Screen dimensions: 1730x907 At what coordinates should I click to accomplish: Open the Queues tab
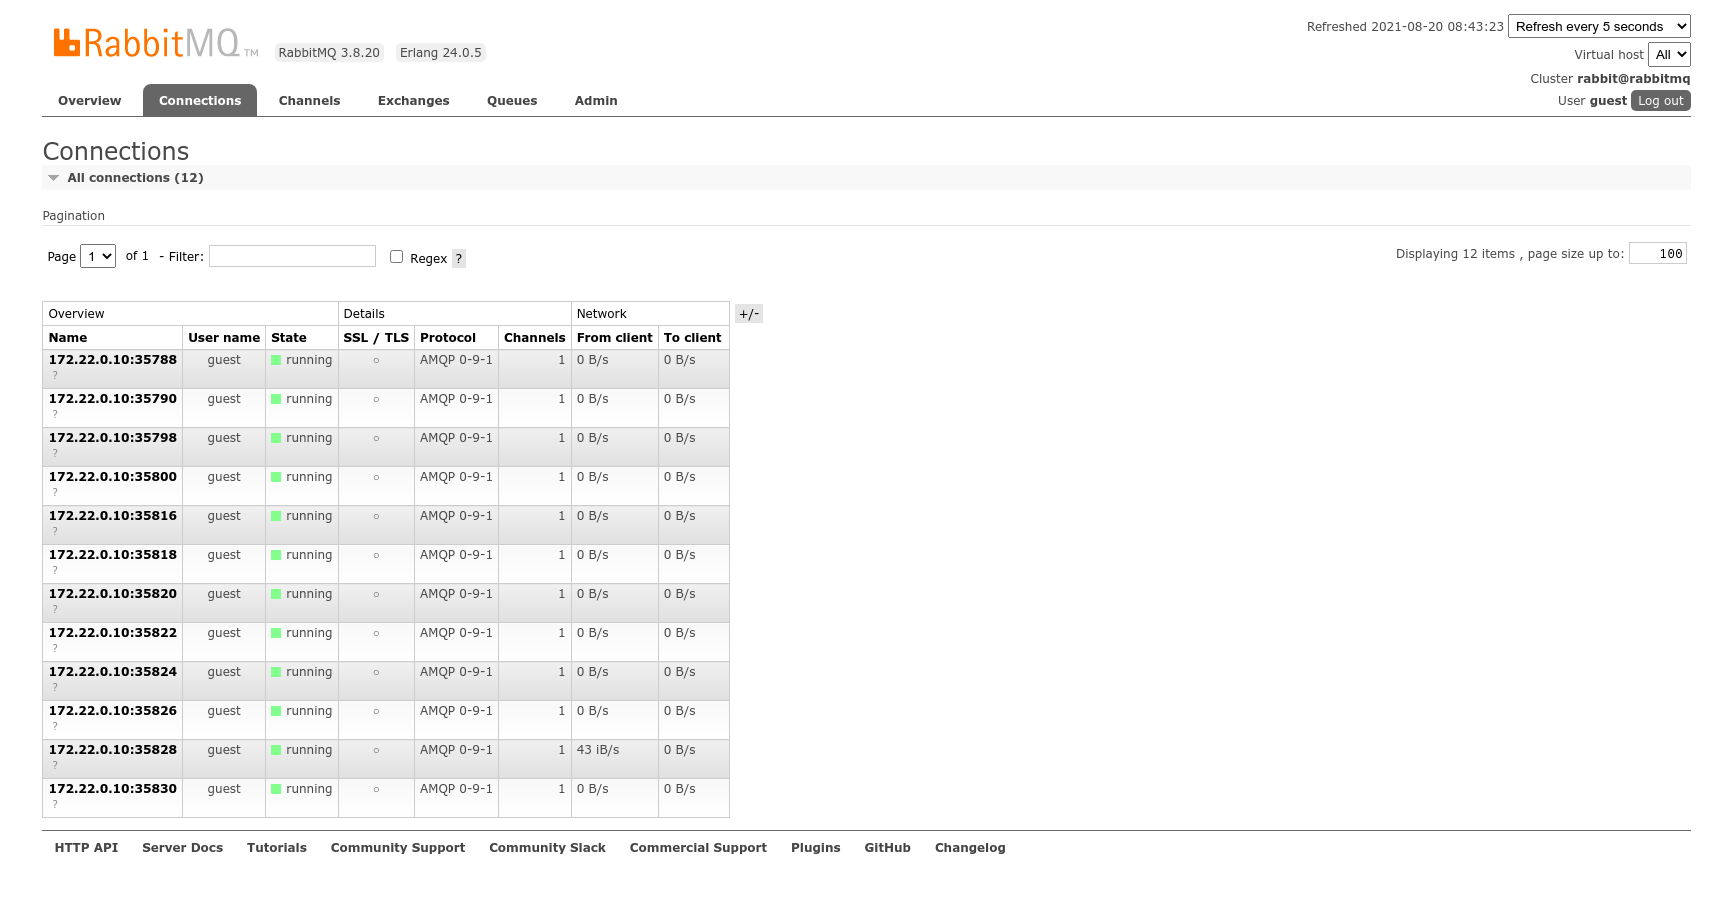click(x=512, y=101)
